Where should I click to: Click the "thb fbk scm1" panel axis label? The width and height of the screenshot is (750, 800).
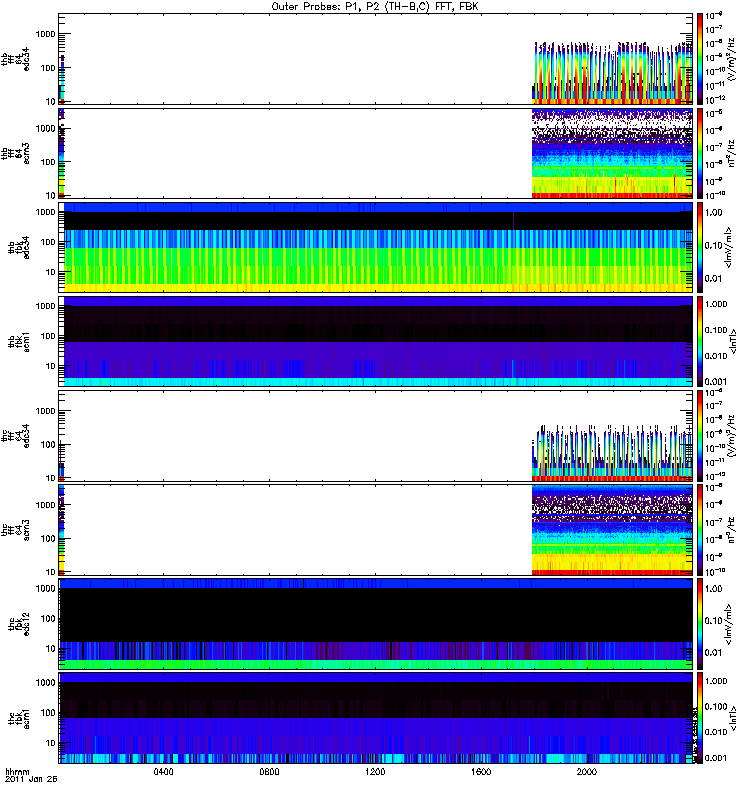tap(19, 341)
